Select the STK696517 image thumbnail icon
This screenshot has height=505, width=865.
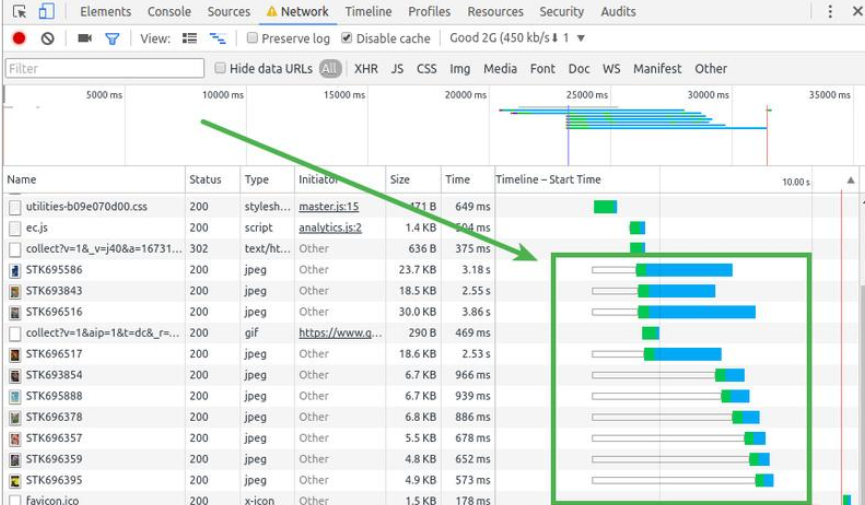pyautogui.click(x=15, y=354)
